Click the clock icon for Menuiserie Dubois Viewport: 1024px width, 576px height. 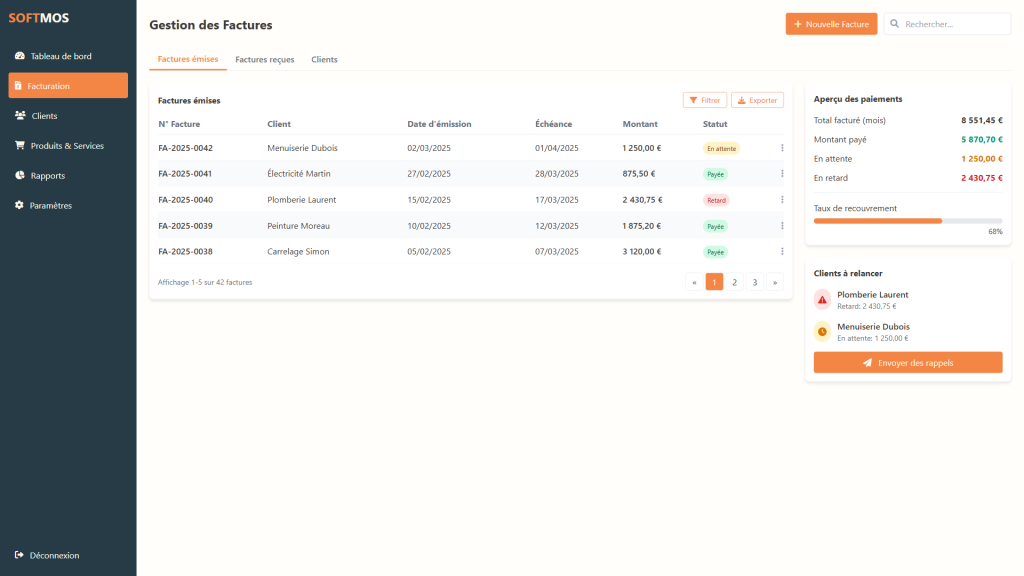822,331
